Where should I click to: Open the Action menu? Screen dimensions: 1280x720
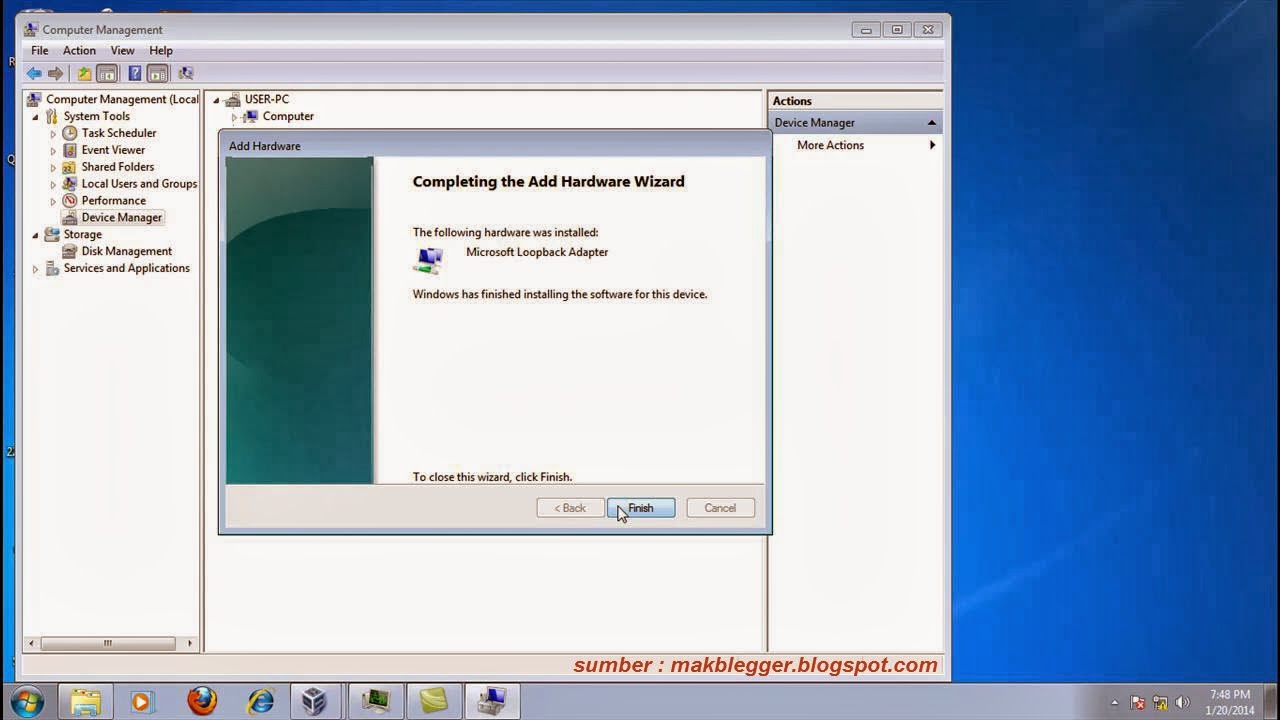pos(79,50)
